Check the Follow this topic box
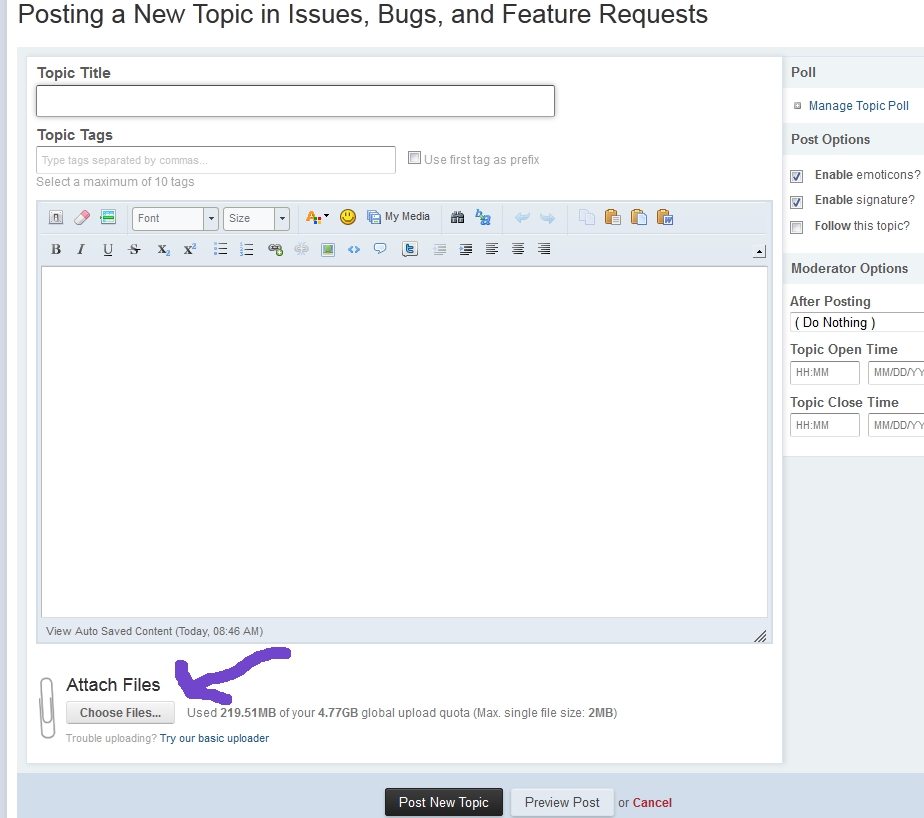Screen dimensions: 924x818 [x=797, y=227]
